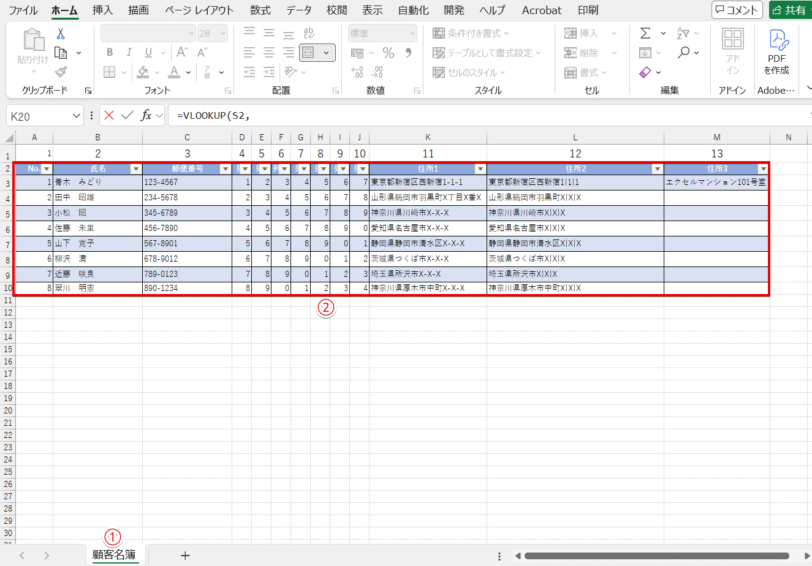Open the 数式 ribbon tab
Viewport: 812px width, 566px height.
point(260,10)
